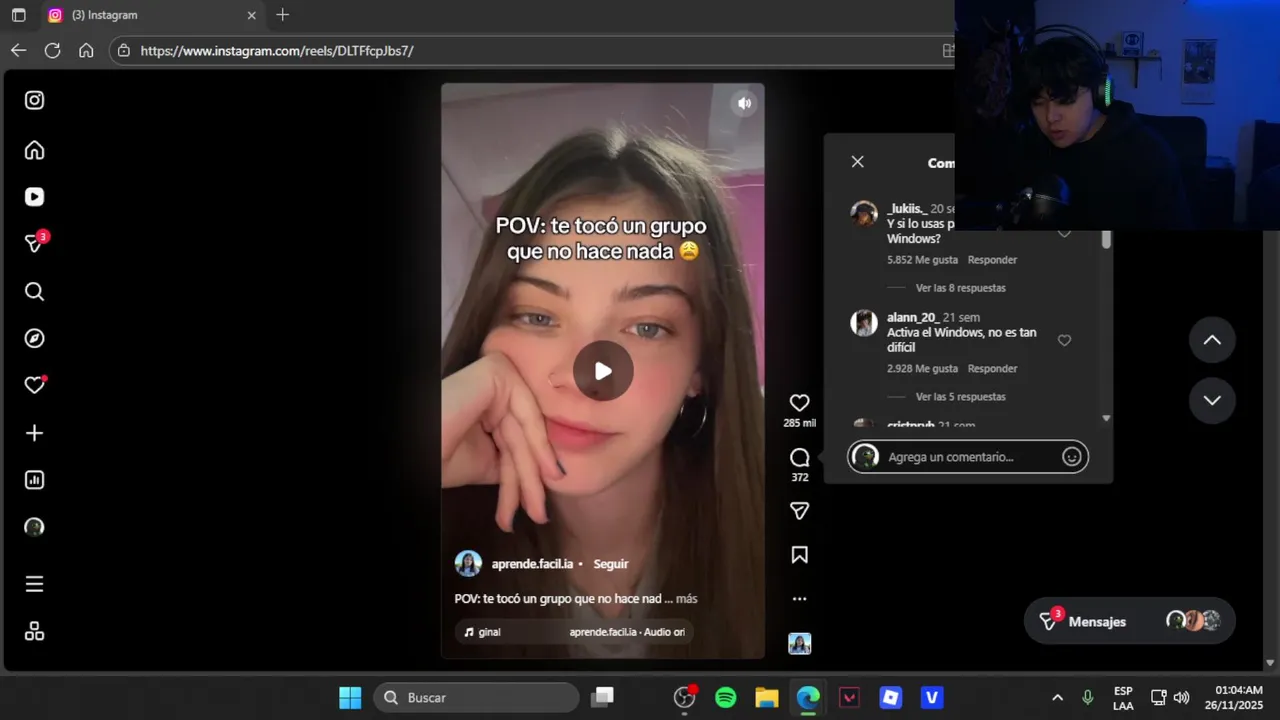The width and height of the screenshot is (1280, 720).
Task: Go to previous reel up arrow
Action: click(1212, 340)
